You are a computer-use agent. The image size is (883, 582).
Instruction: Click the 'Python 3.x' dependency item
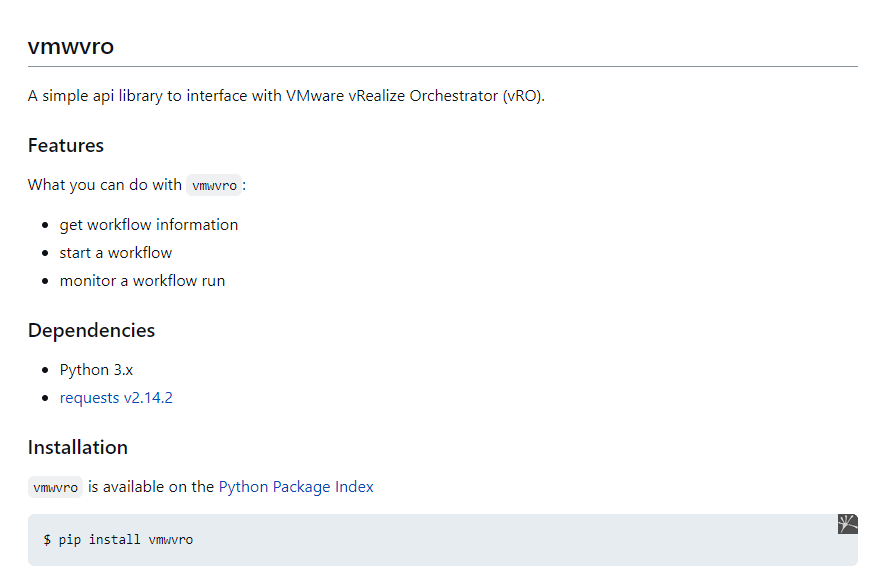coord(96,370)
